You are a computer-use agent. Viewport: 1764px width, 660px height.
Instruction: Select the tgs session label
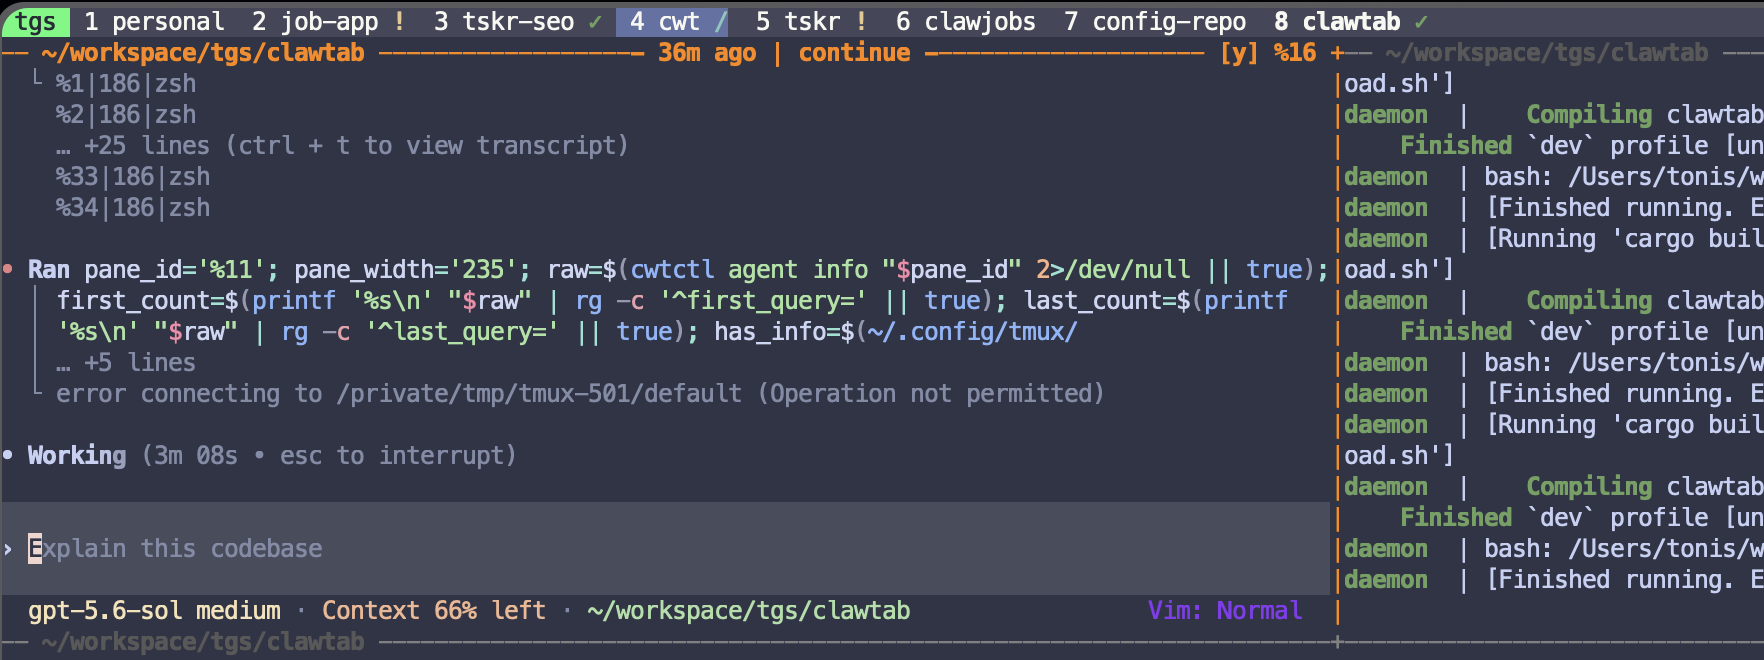tap(35, 21)
